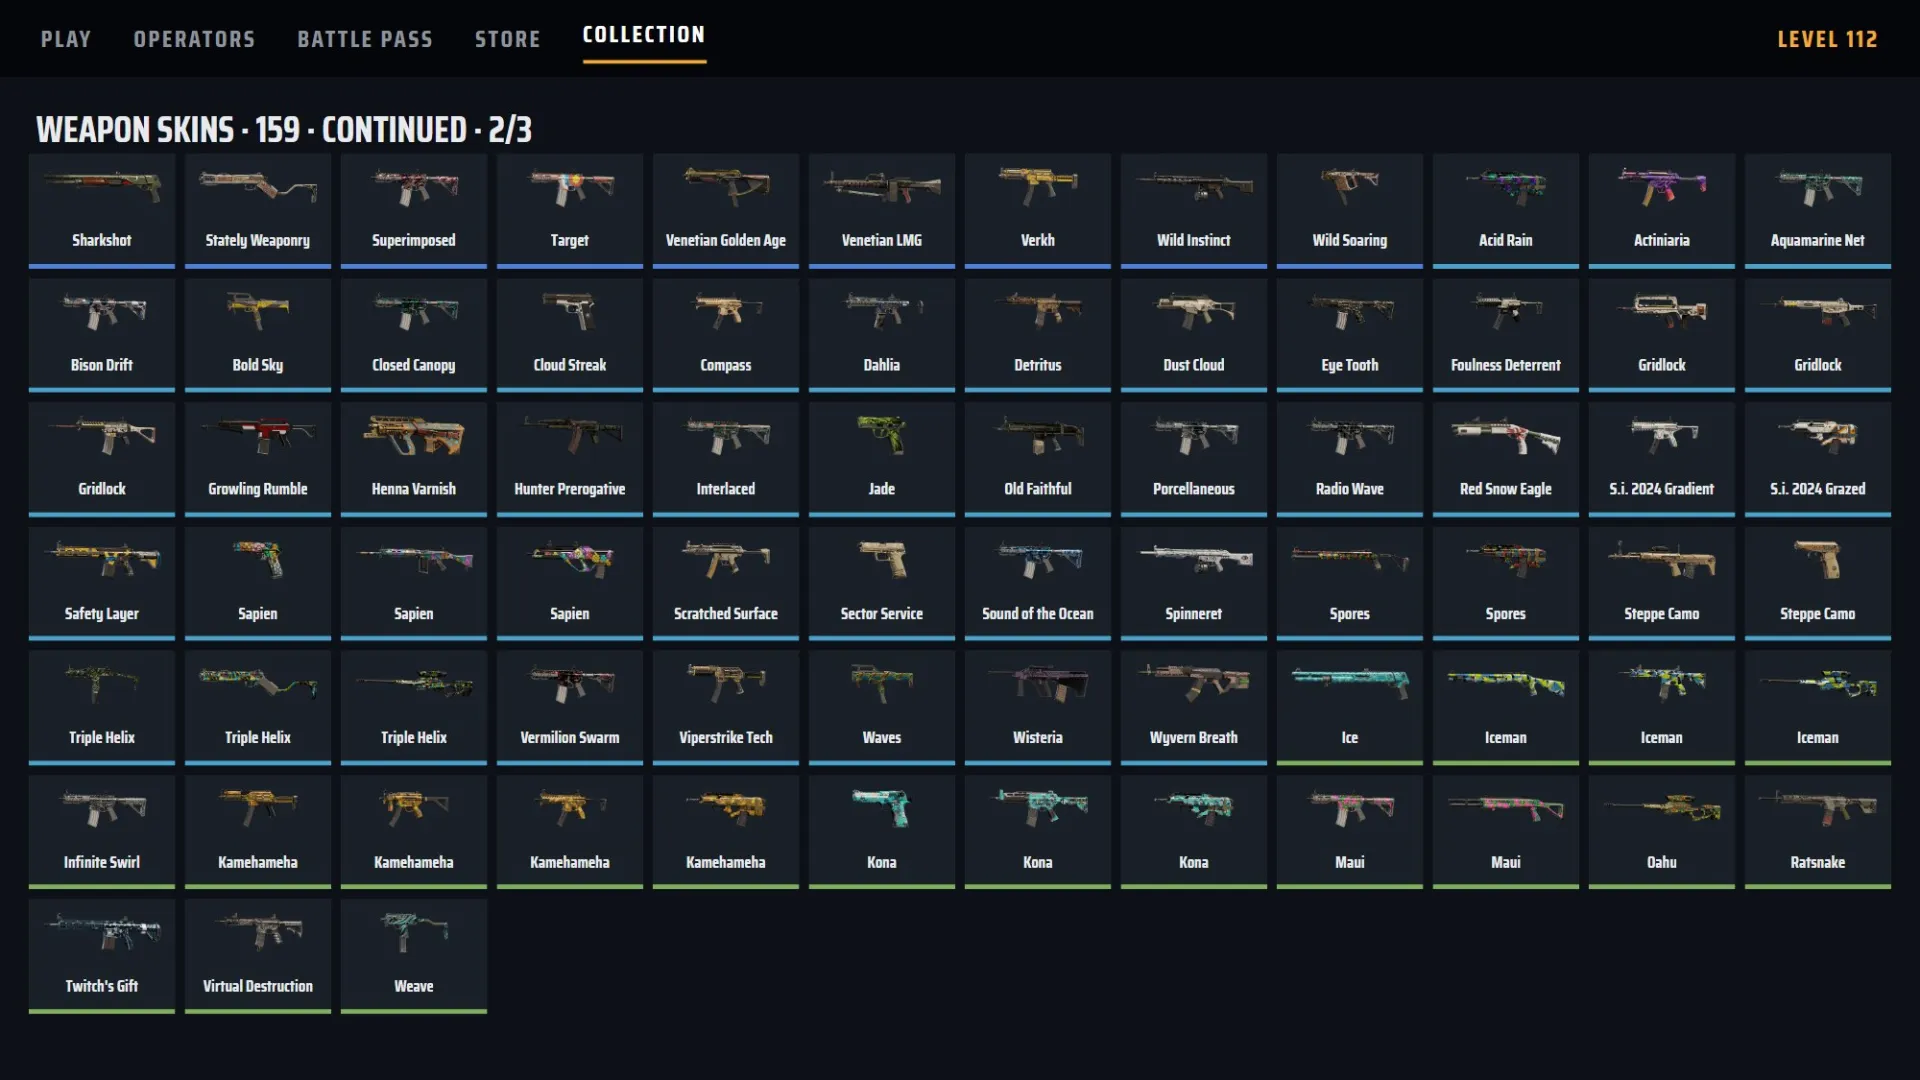Open the Store tab

507,39
